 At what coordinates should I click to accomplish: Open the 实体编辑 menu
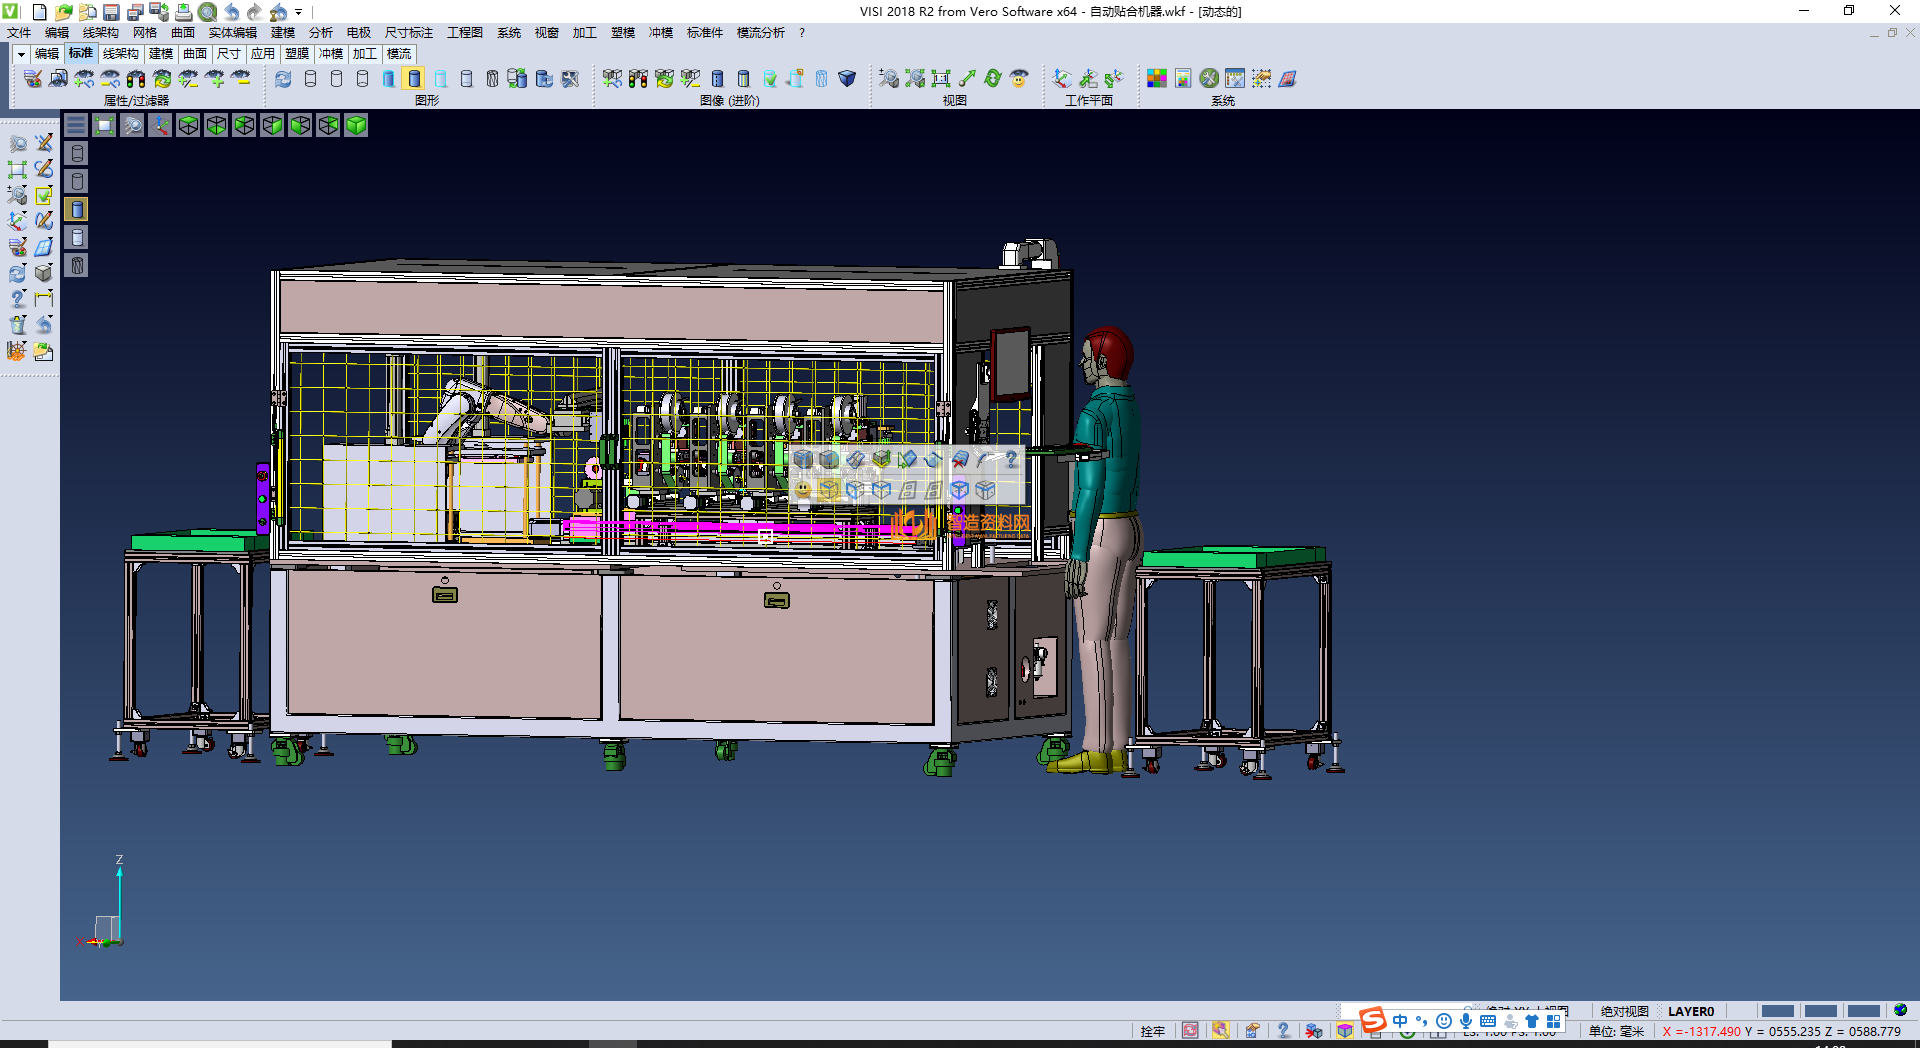[x=232, y=33]
